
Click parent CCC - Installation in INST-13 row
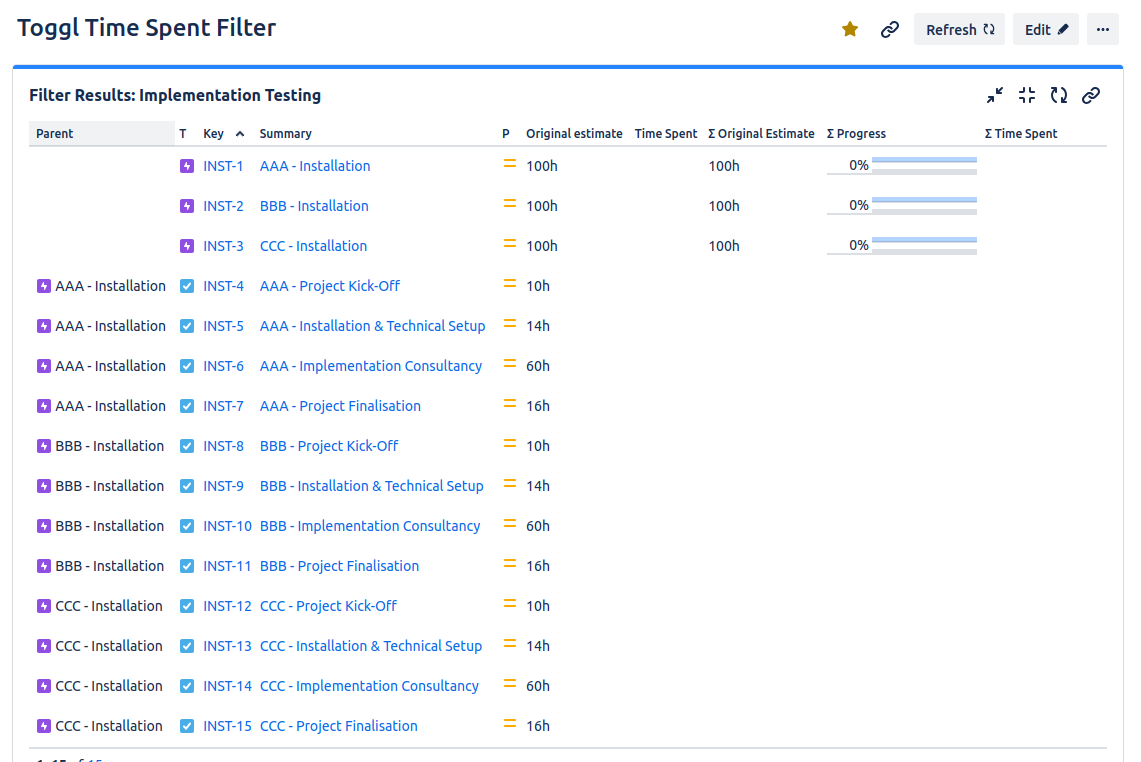coord(109,646)
